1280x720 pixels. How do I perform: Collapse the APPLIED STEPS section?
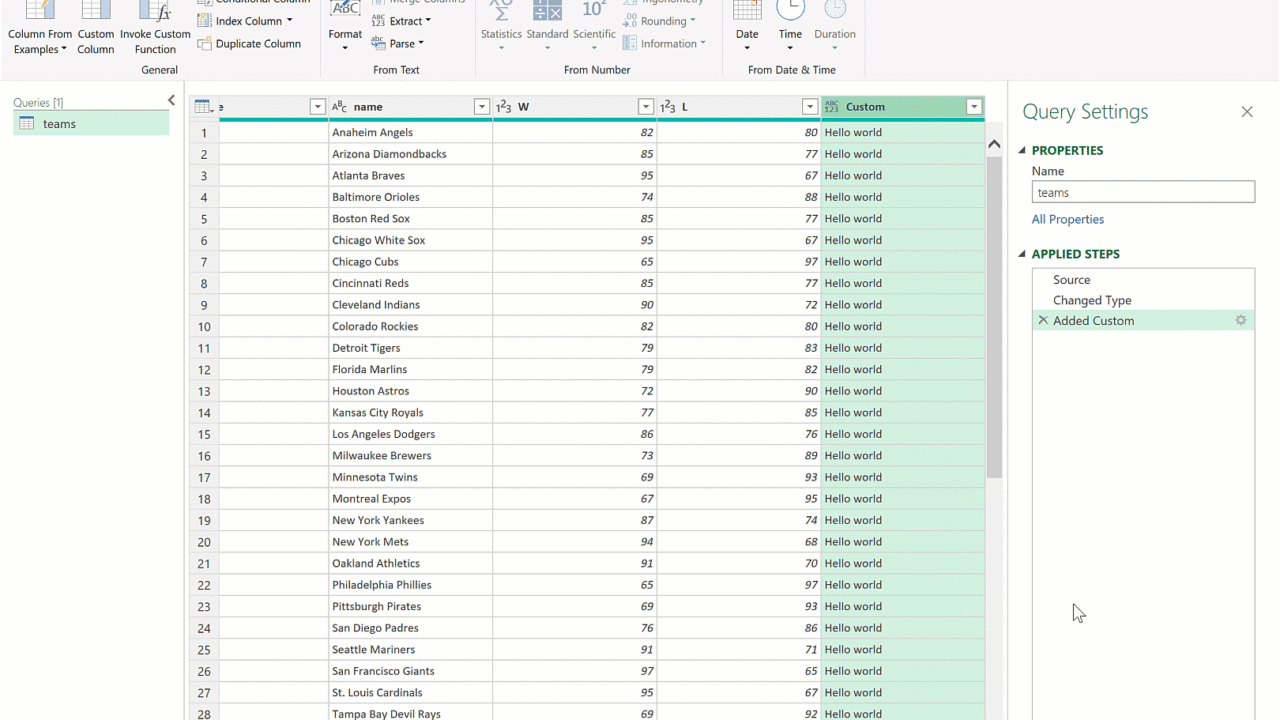[1022, 254]
